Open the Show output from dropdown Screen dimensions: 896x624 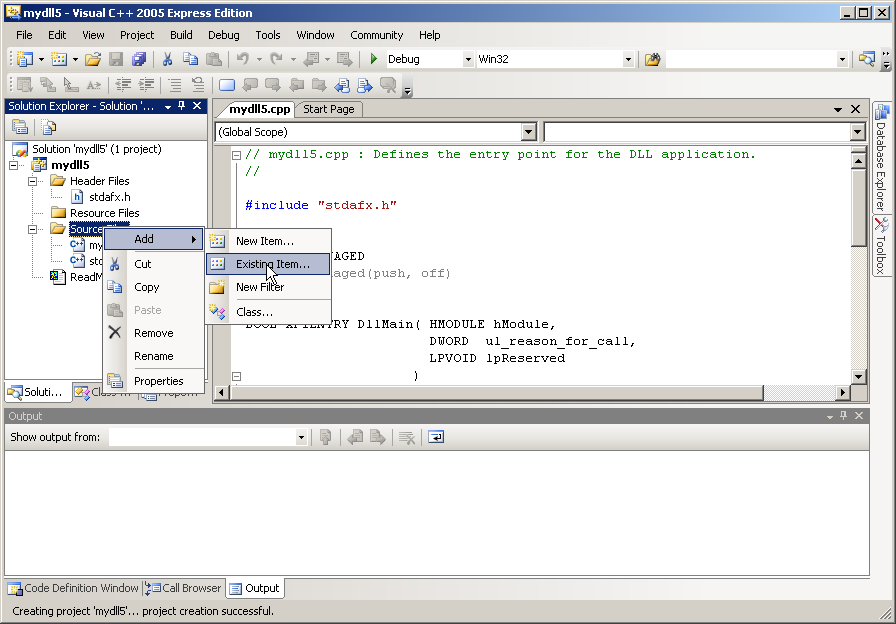[x=301, y=438]
